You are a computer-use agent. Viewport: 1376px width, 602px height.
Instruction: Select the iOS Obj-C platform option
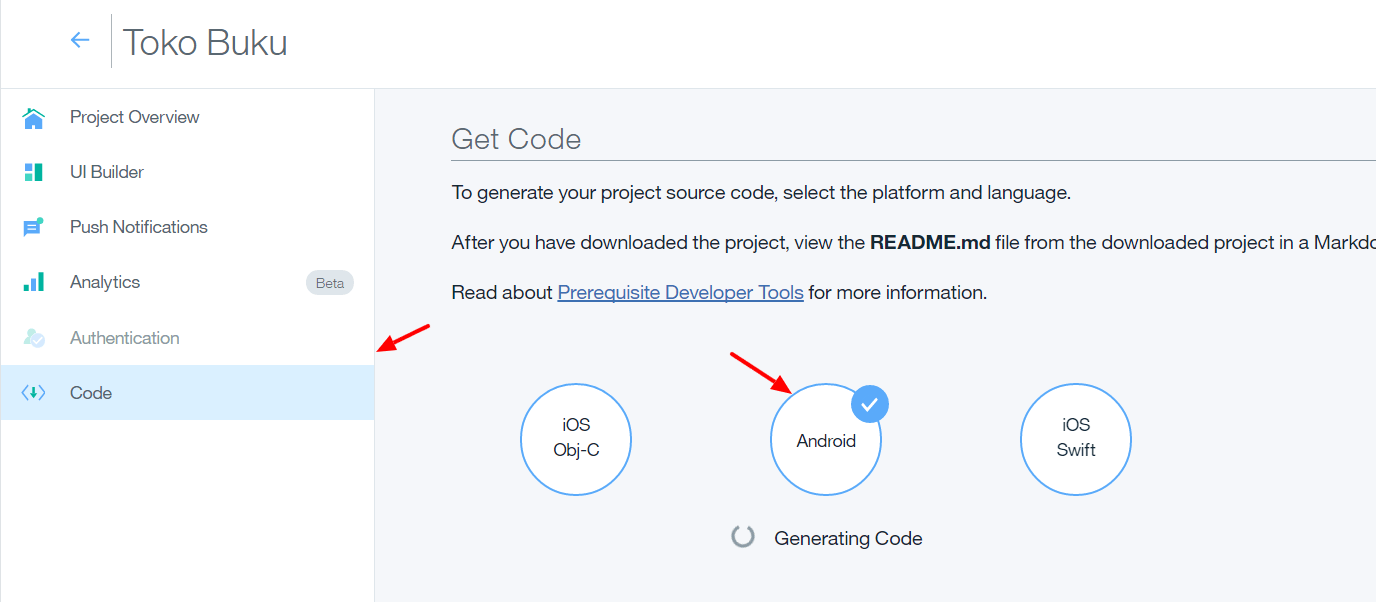coord(576,439)
